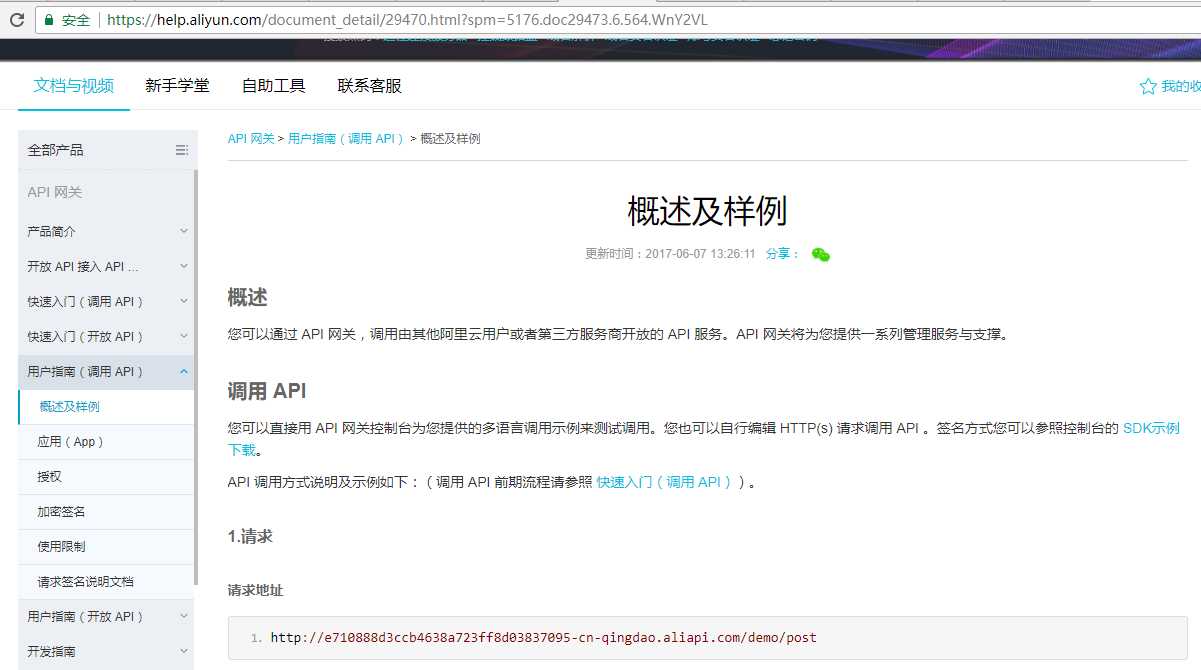Expand the 开放 API 接入 API section
The image size is (1201, 670).
107,266
